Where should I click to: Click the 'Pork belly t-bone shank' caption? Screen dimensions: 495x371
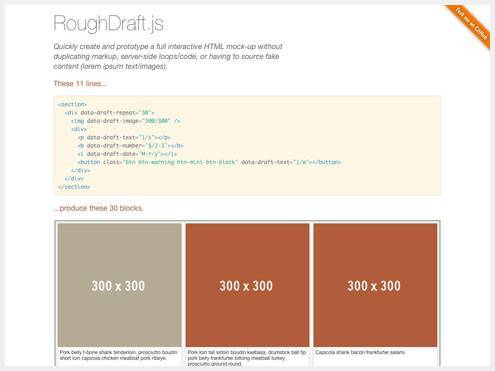pyautogui.click(x=119, y=355)
